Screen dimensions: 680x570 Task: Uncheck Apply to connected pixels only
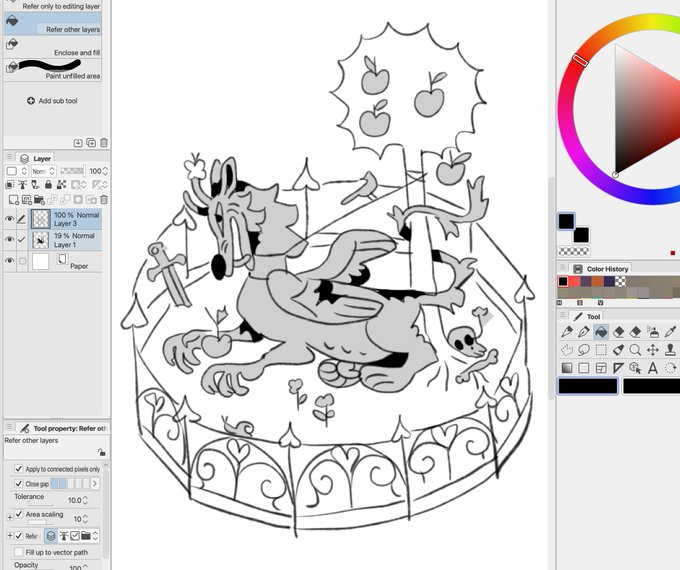click(x=18, y=468)
